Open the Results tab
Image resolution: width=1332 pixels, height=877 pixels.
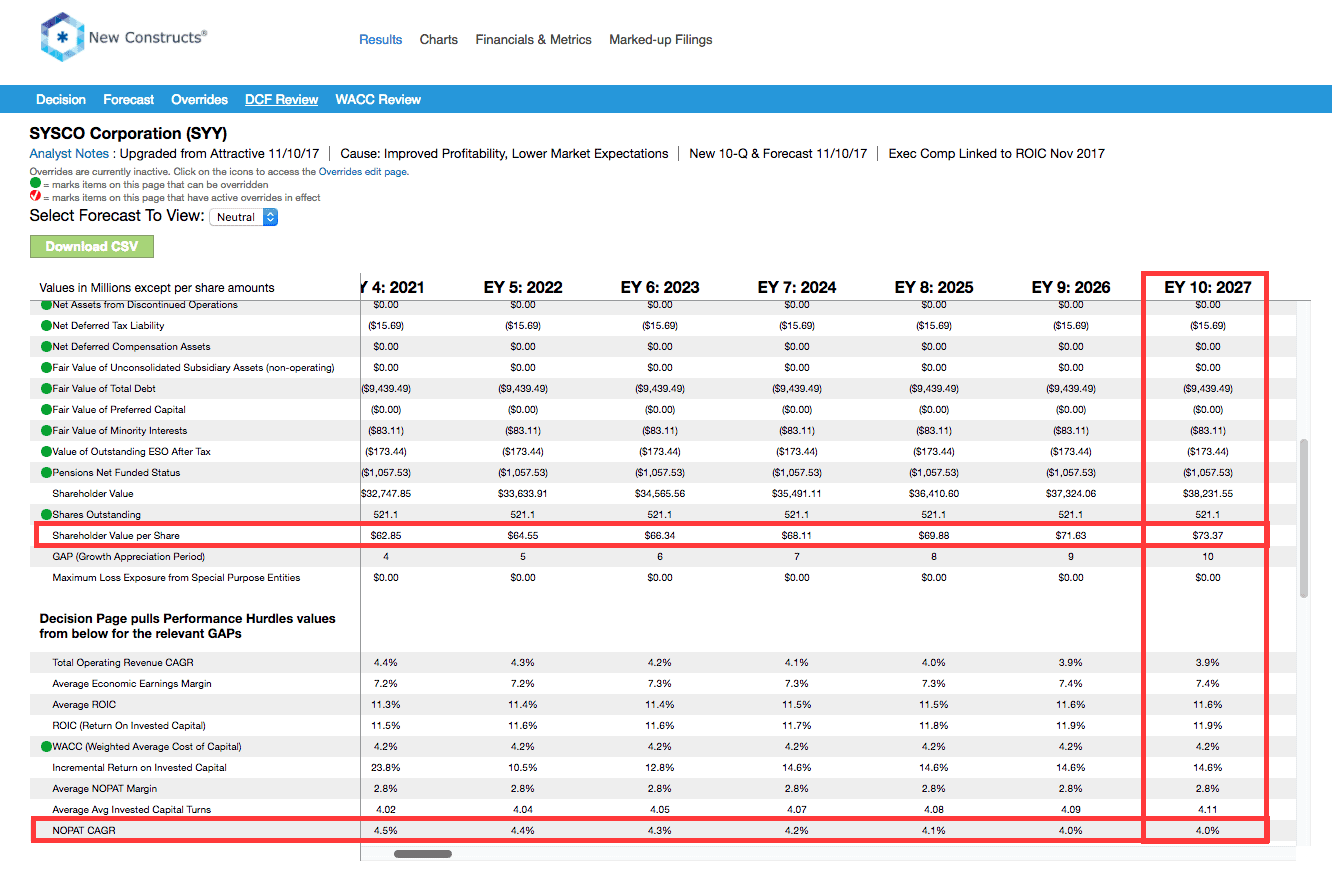click(x=381, y=40)
